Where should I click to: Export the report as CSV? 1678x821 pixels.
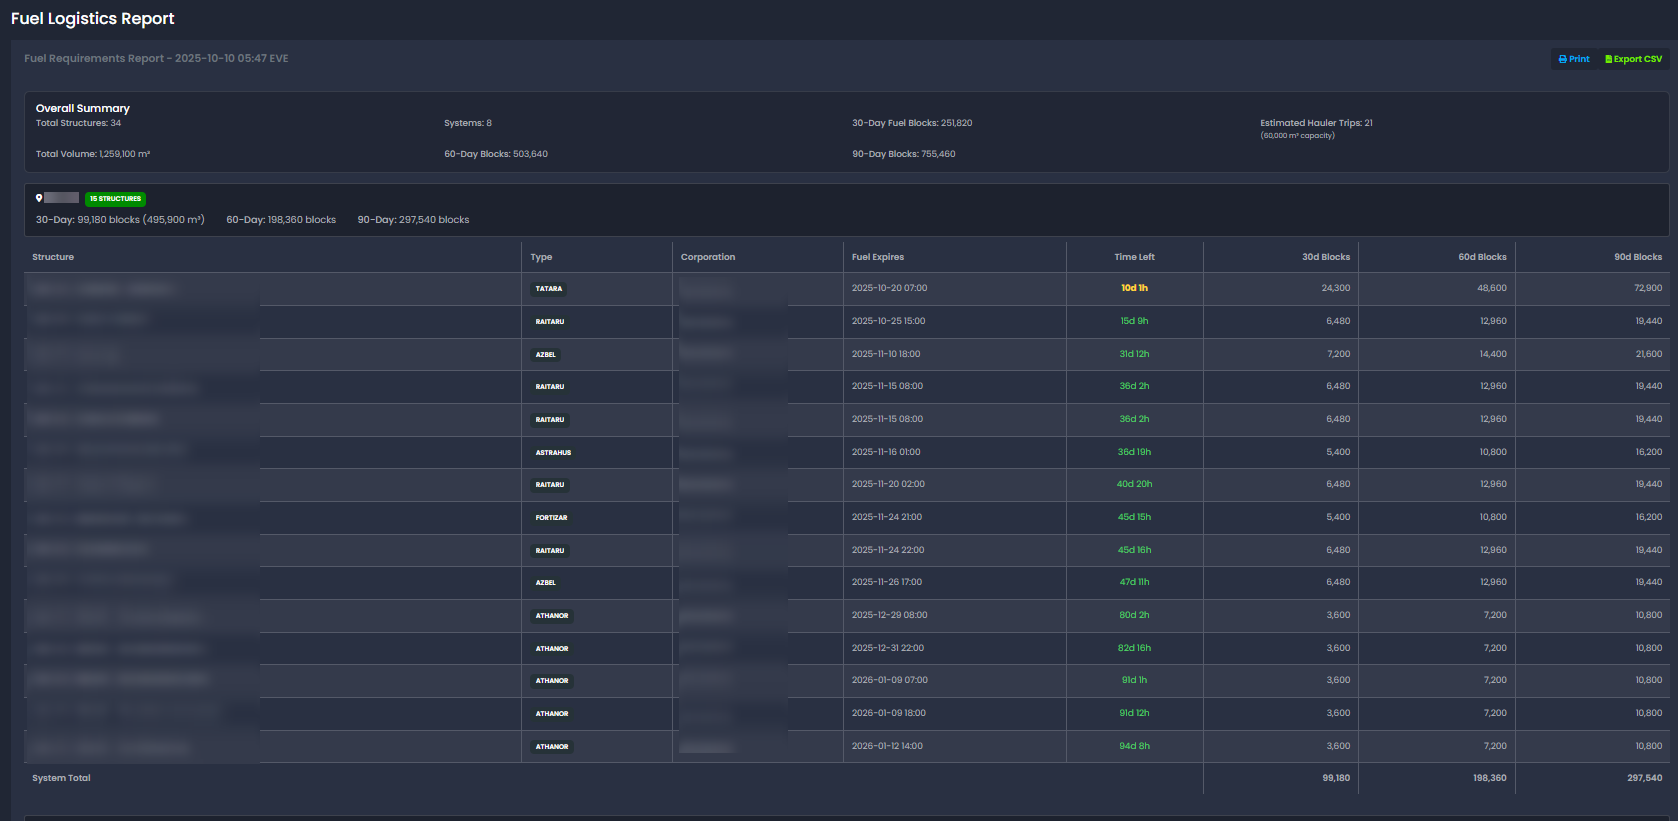pyautogui.click(x=1633, y=59)
